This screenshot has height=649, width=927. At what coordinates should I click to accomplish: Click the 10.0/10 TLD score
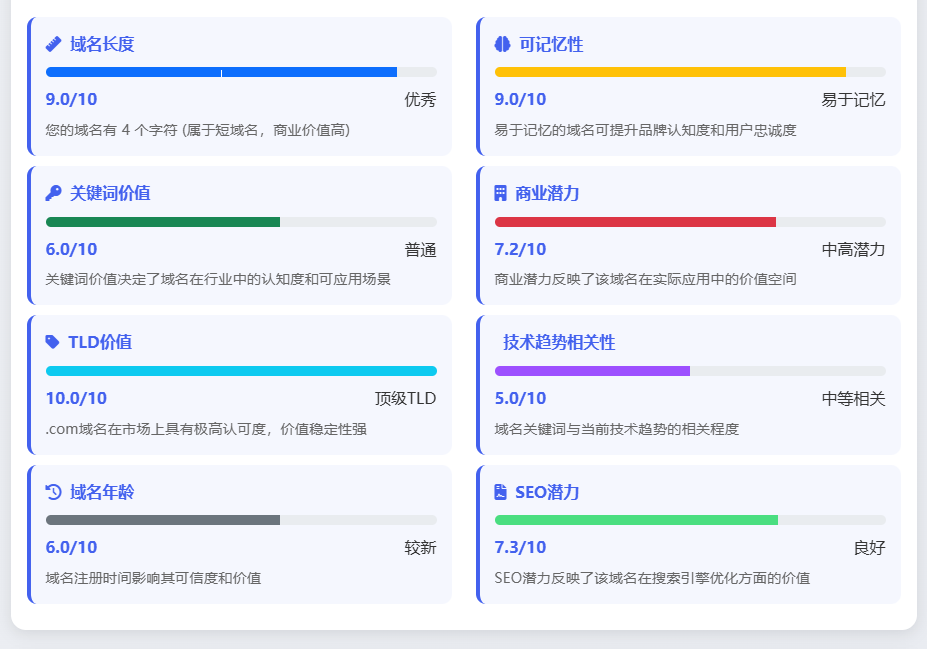76,398
